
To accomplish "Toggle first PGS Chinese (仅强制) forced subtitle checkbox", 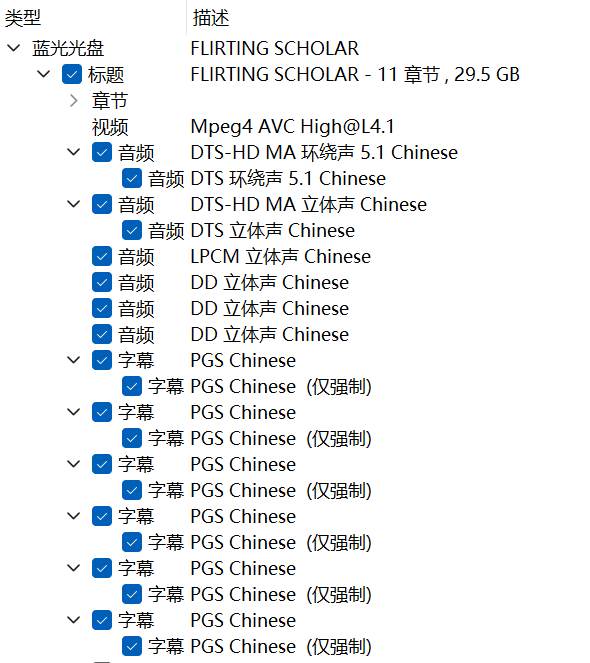I will coord(132,386).
